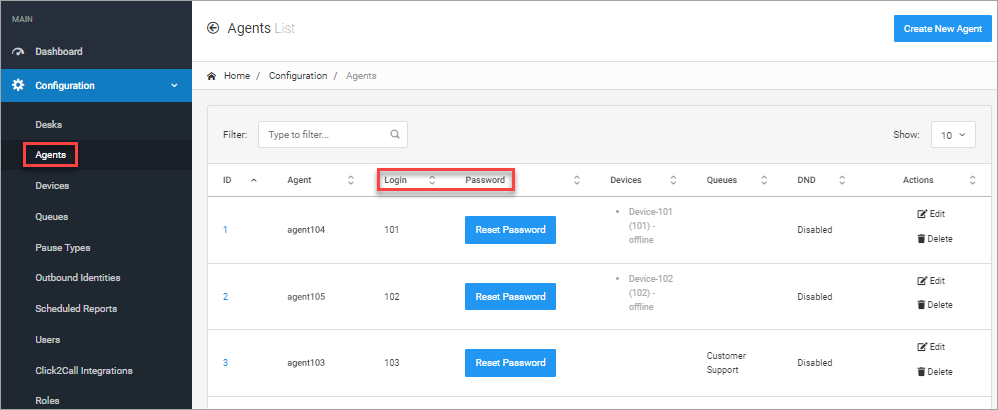Sort by Queues column arrows
The height and width of the screenshot is (410, 998).
764,180
